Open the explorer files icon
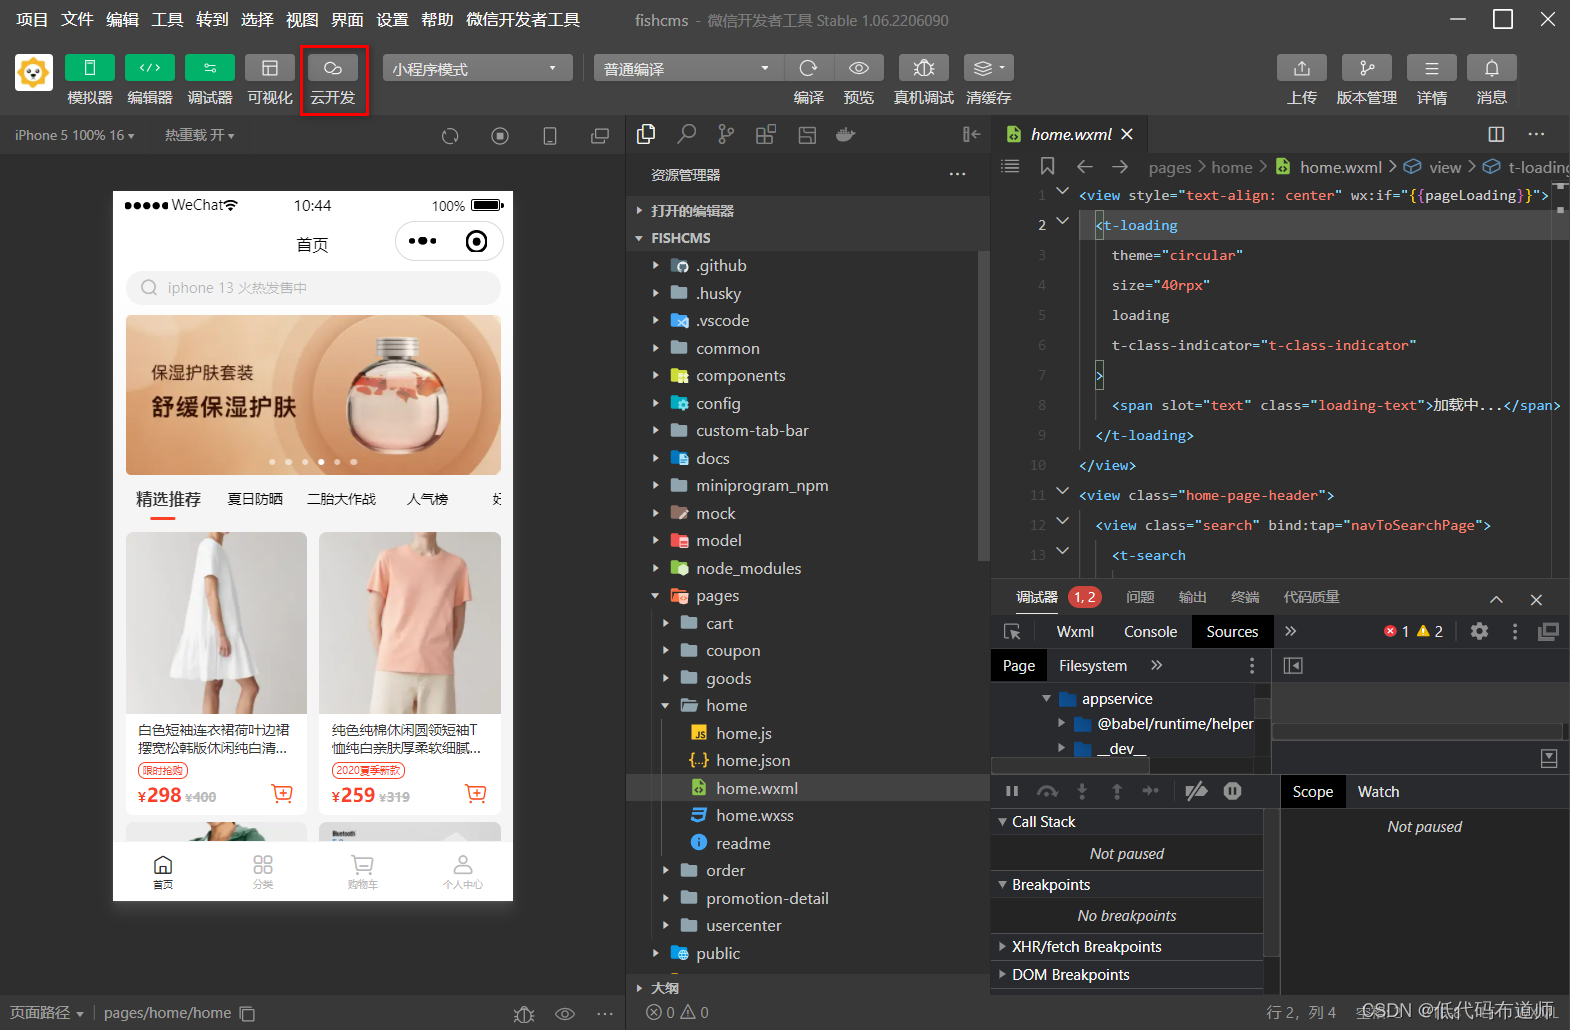 click(646, 135)
